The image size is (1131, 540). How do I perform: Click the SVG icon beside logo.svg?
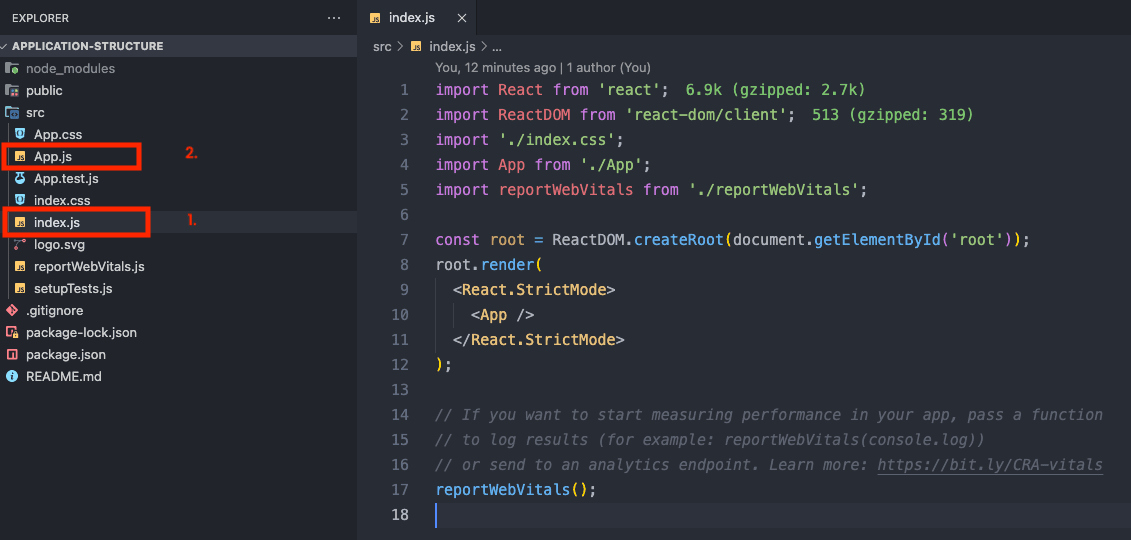coord(20,244)
